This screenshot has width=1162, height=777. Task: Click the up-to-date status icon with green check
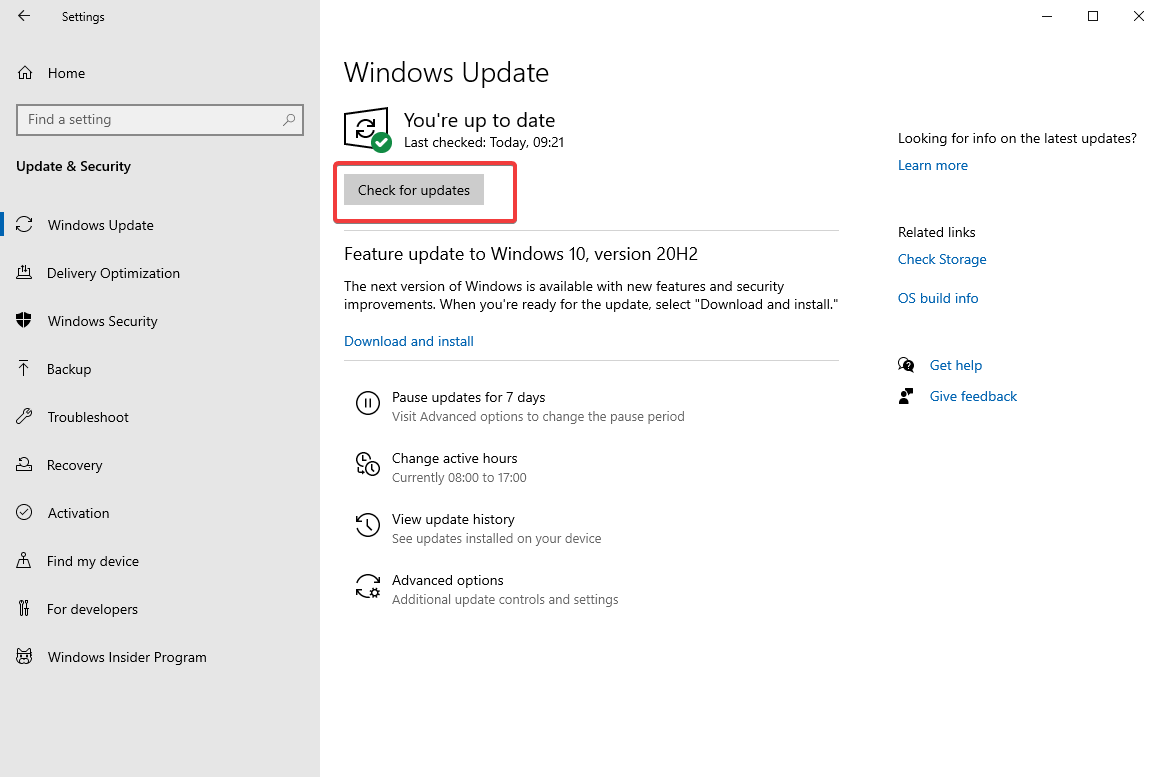coord(368,130)
